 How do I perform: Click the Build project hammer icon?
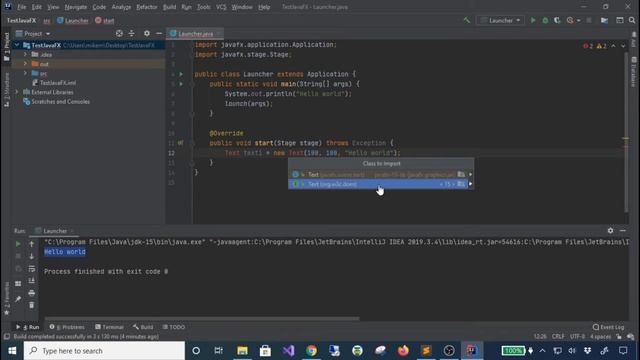(467, 20)
